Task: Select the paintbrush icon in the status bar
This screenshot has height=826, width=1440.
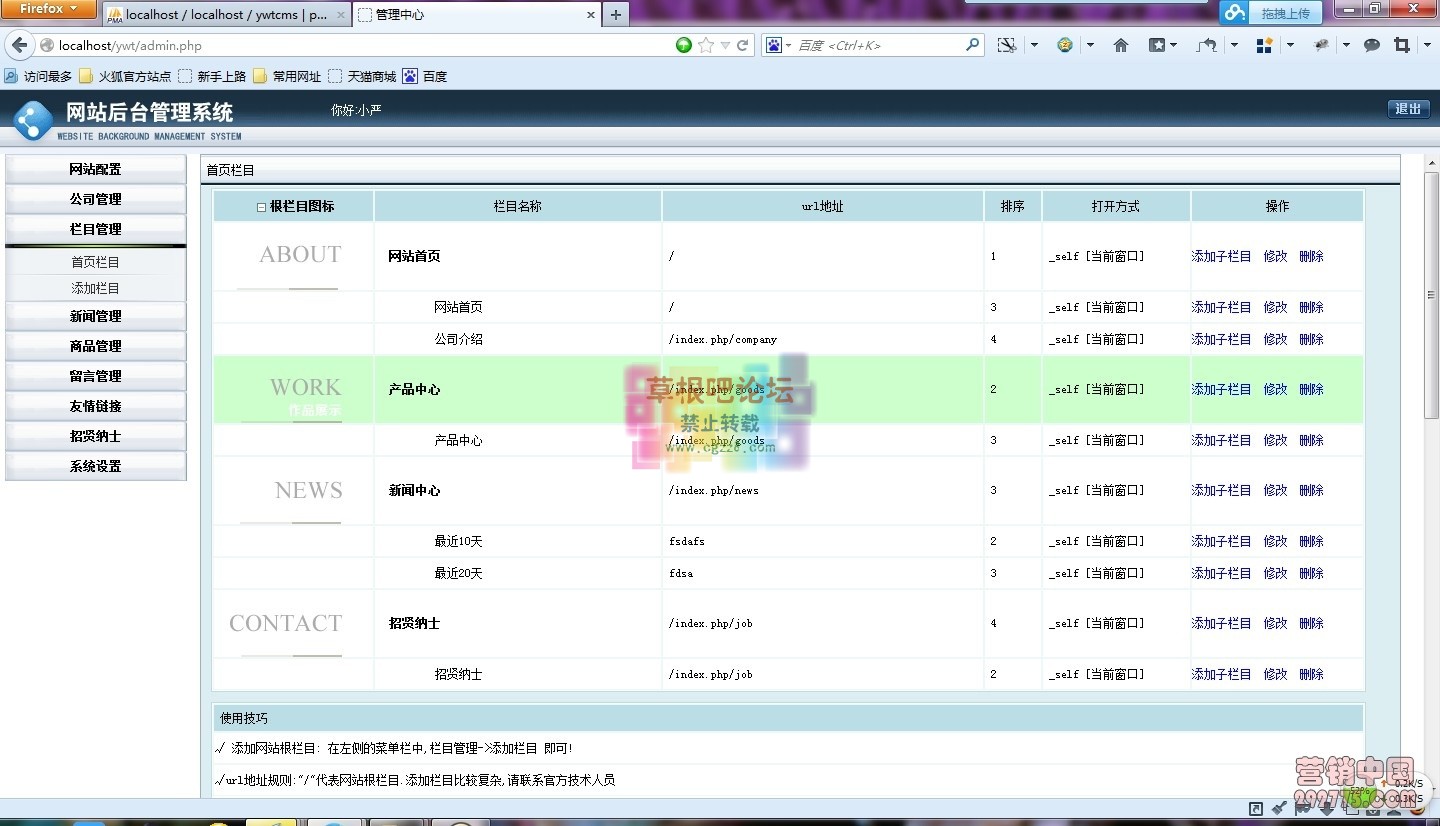Action: (x=1279, y=808)
